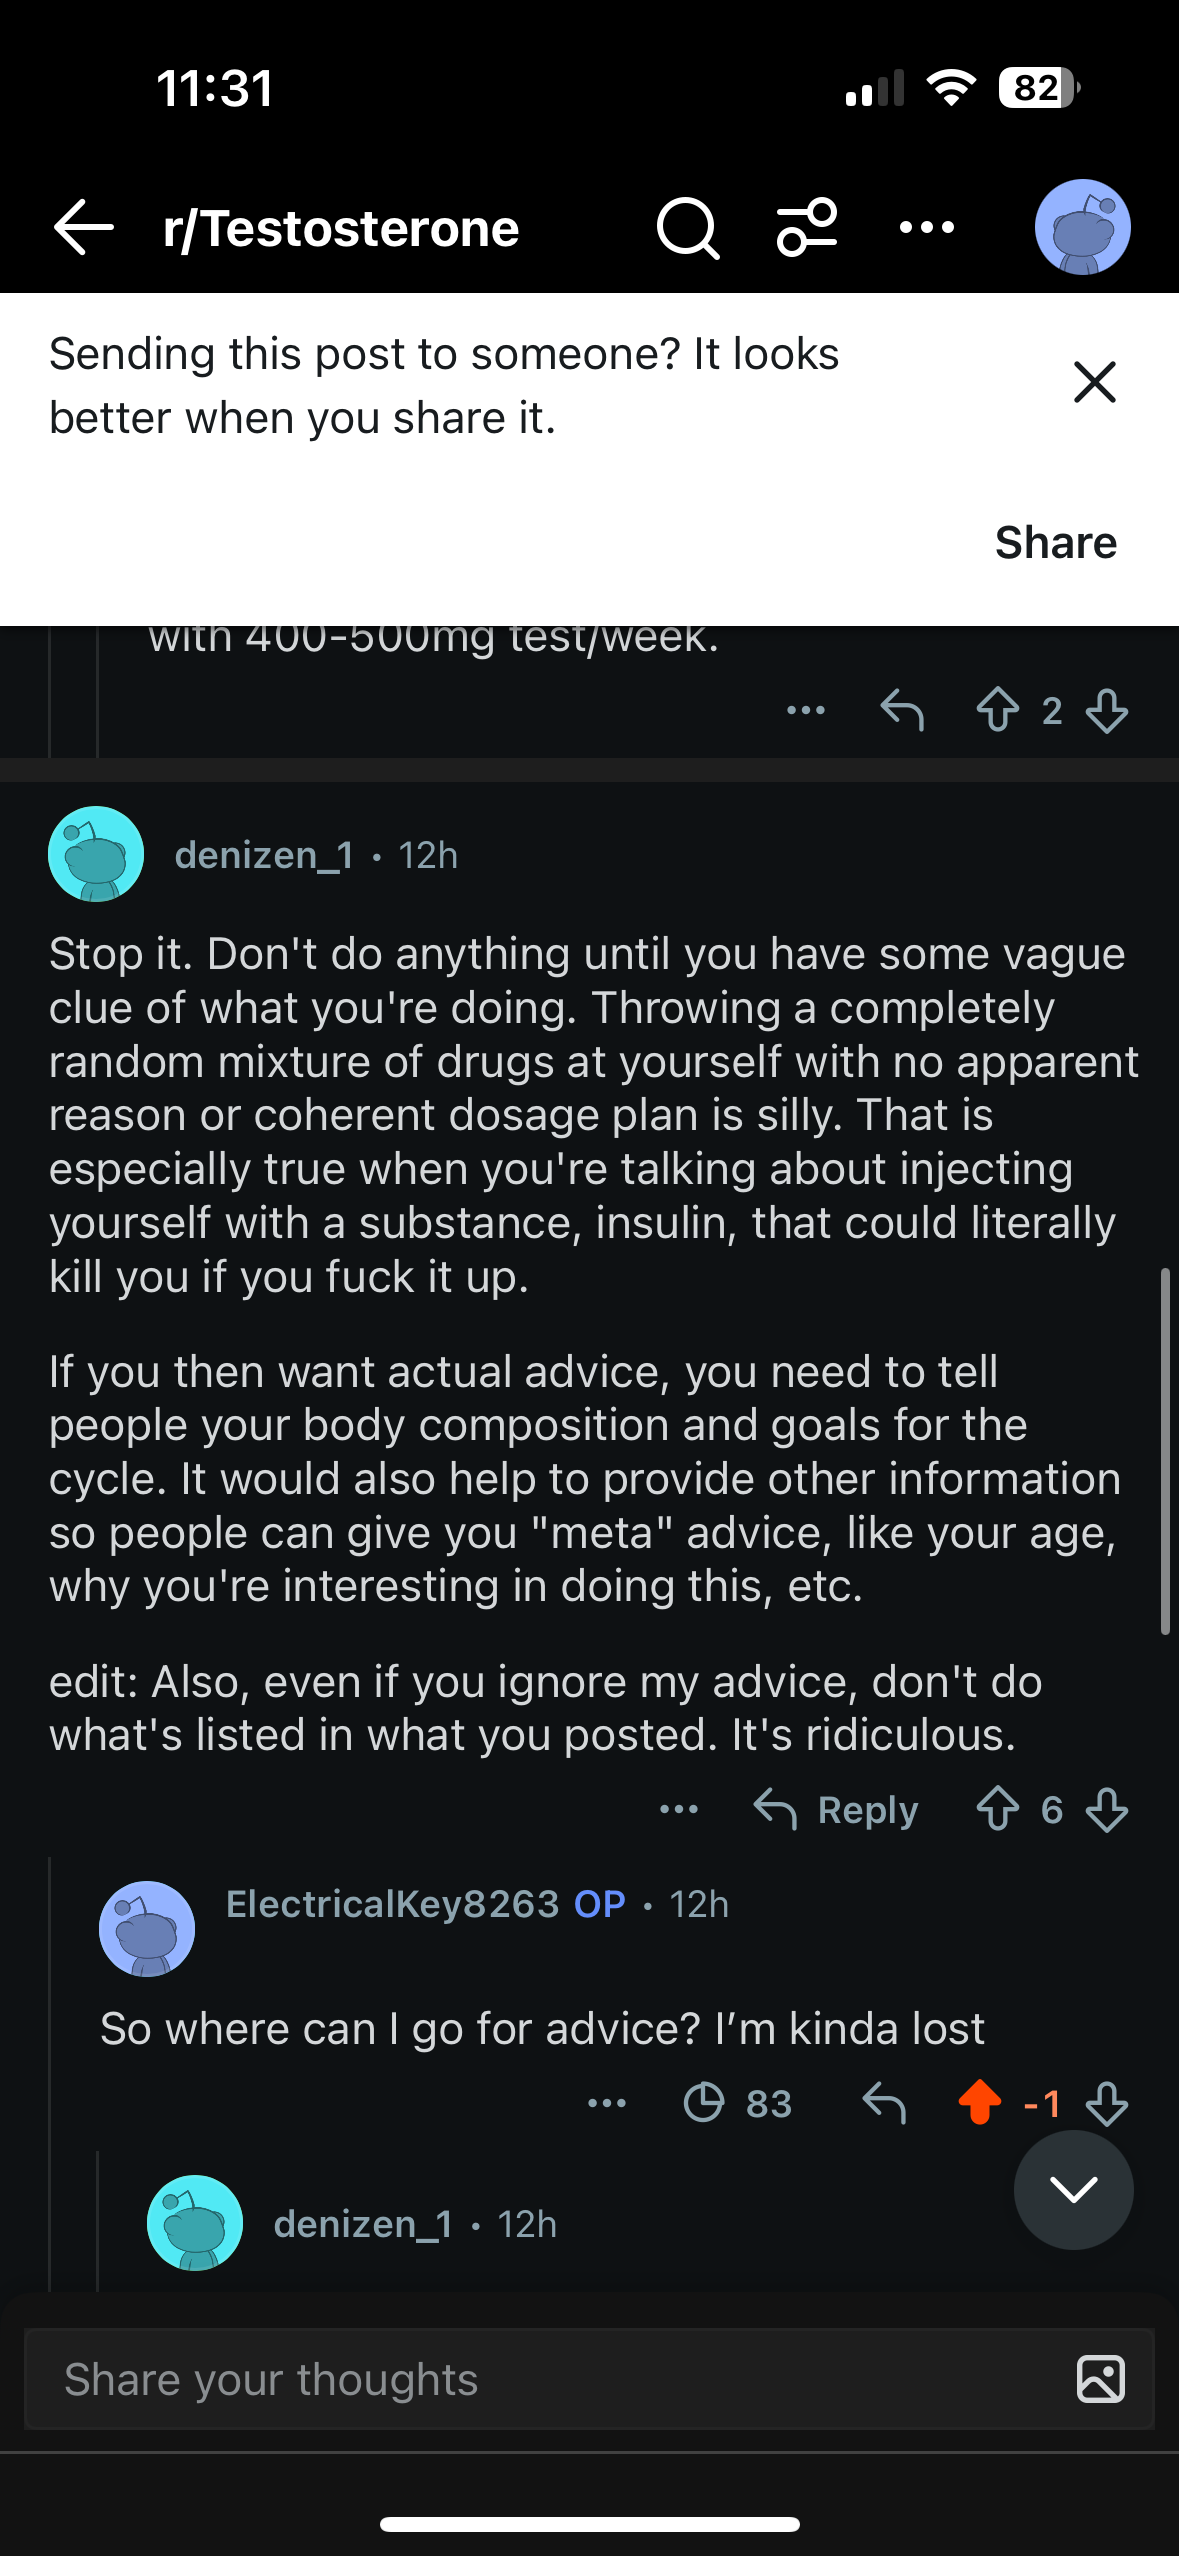
Task: Jump to next comment chevron button
Action: point(1073,2190)
